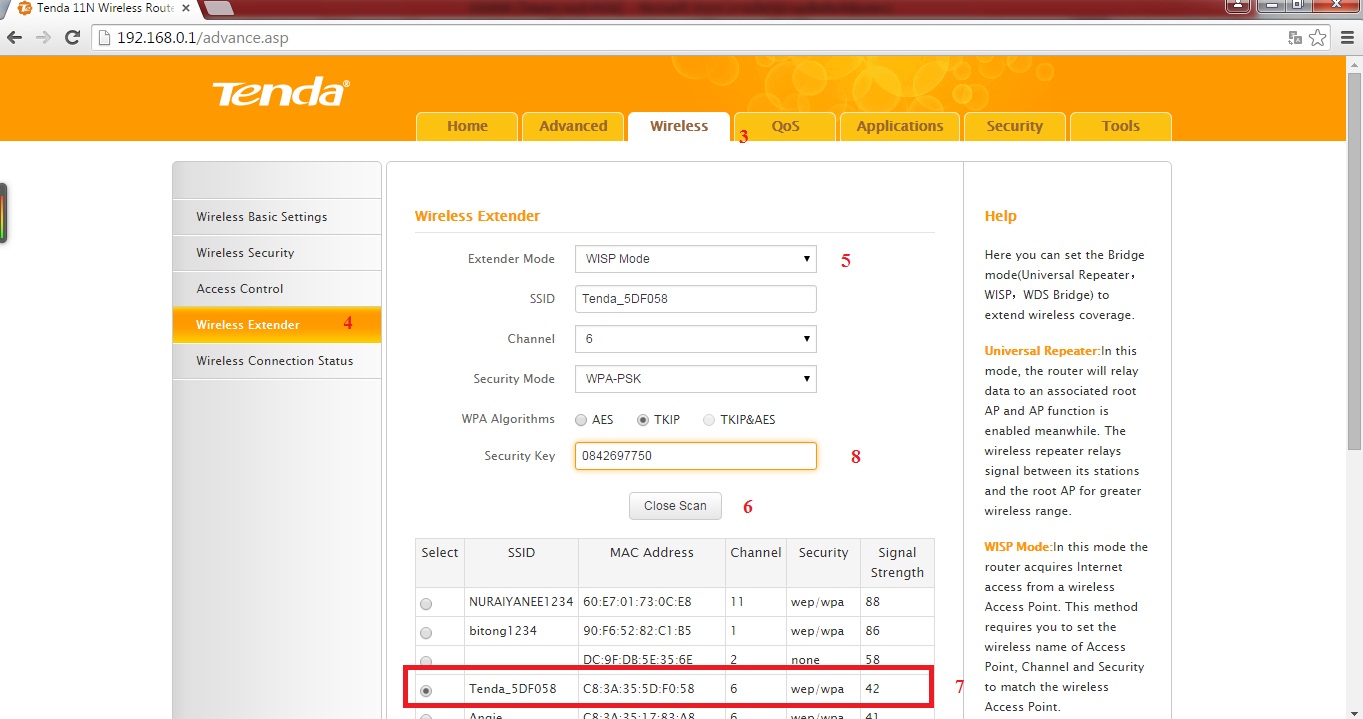Select Tenda_5DF058 network radio button
This screenshot has height=719, width=1363.
tap(426, 691)
